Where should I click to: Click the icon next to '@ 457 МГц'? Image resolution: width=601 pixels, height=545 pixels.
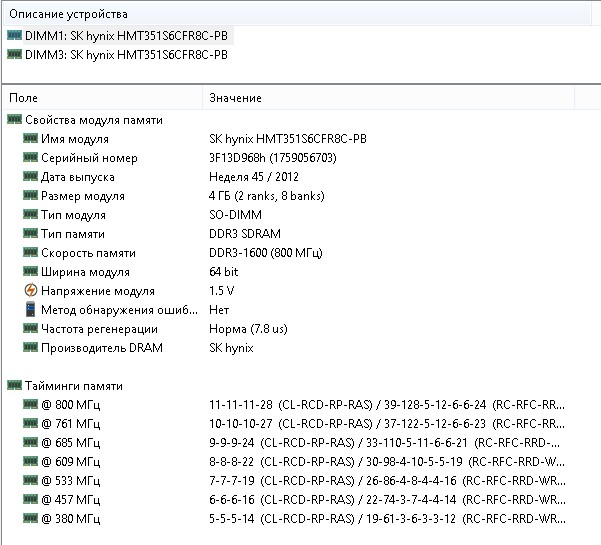point(30,499)
